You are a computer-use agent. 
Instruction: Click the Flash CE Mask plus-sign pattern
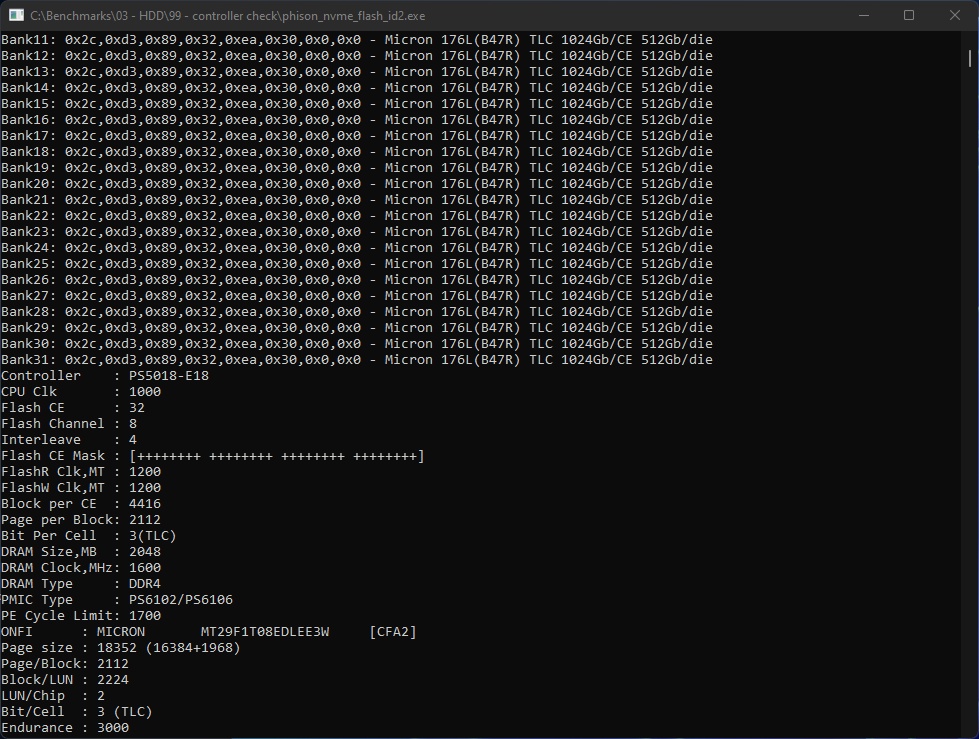(x=277, y=456)
